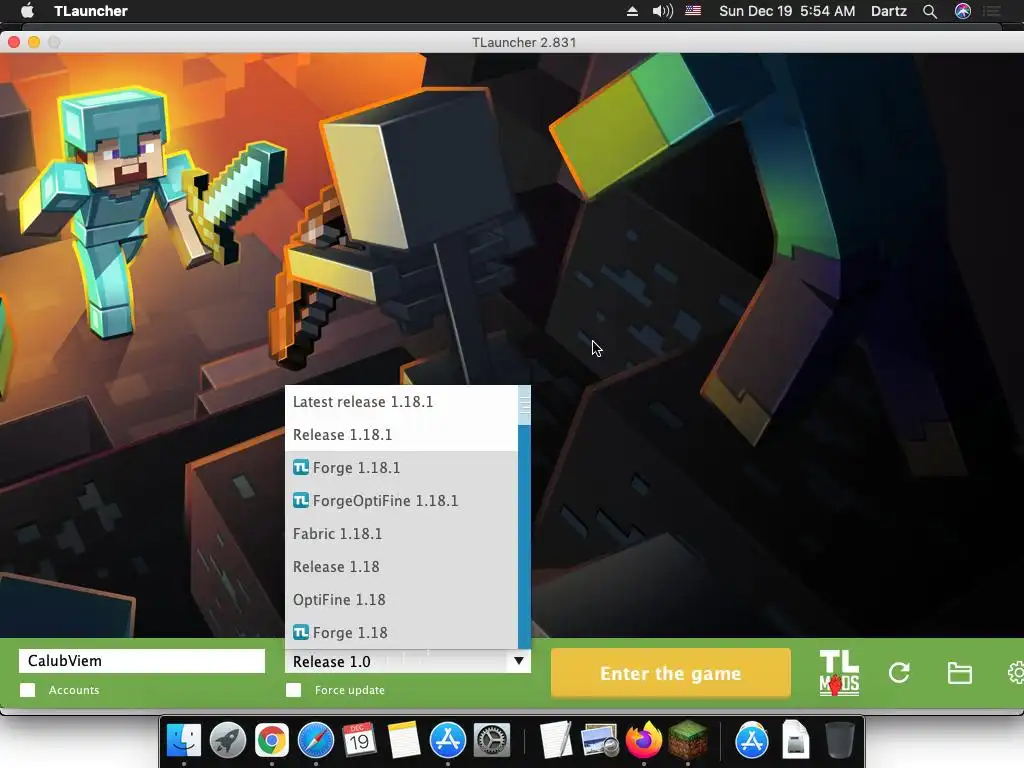
Task: Select Forge 1.18 from the list
Action: pyautogui.click(x=402, y=633)
